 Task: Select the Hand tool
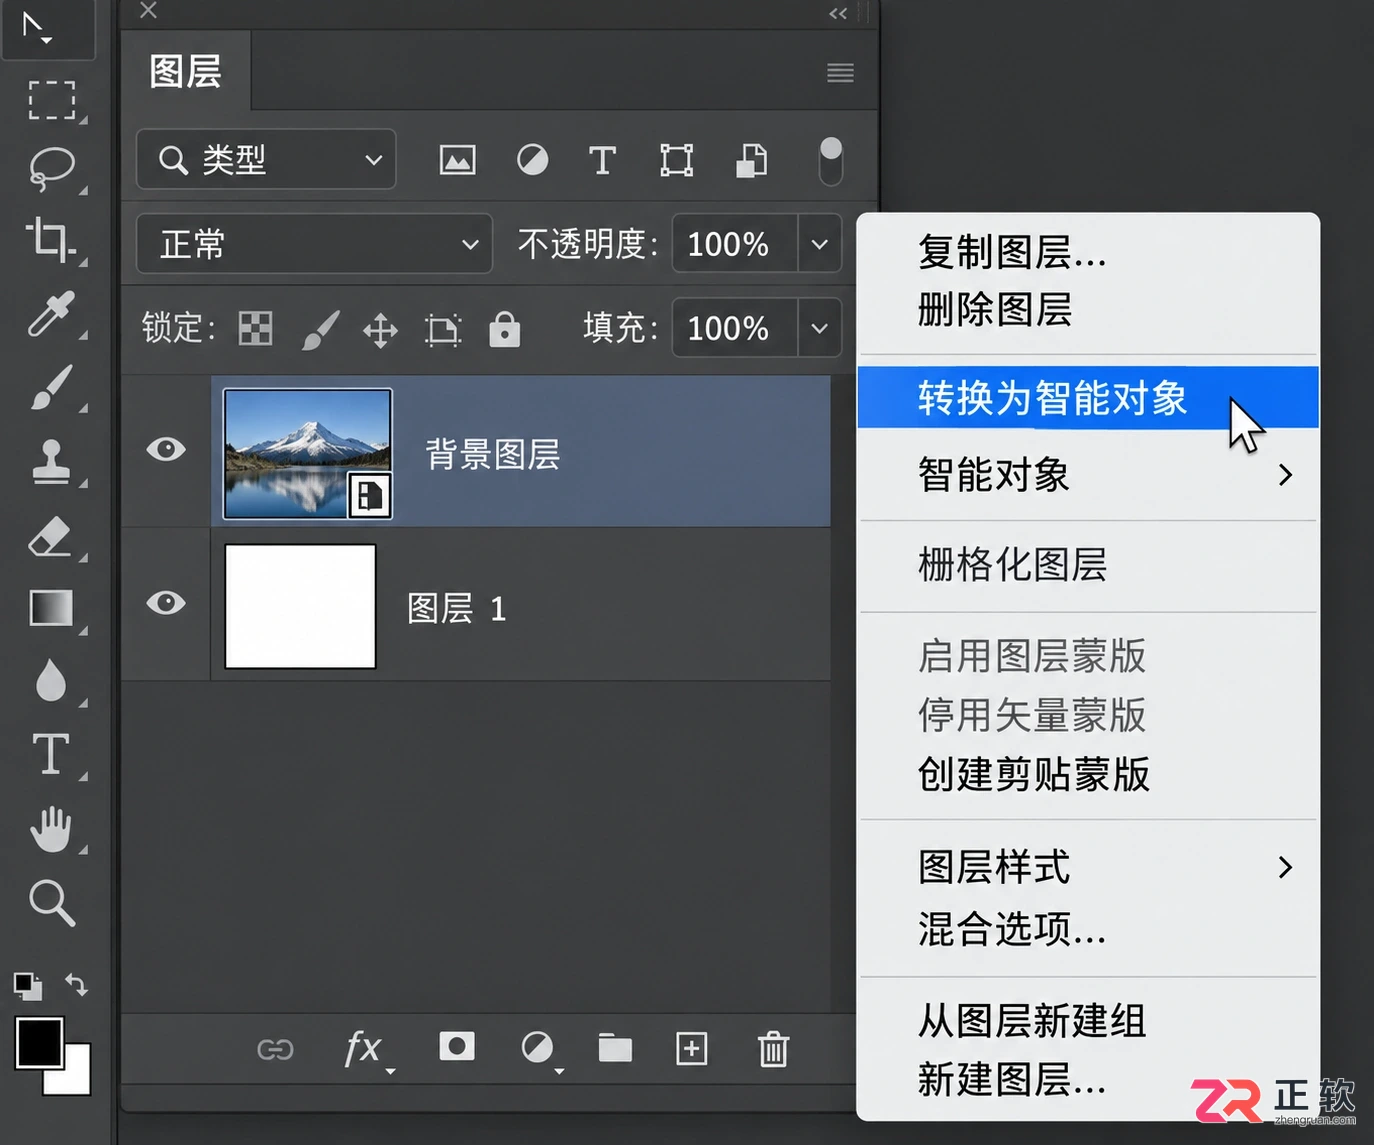51,829
